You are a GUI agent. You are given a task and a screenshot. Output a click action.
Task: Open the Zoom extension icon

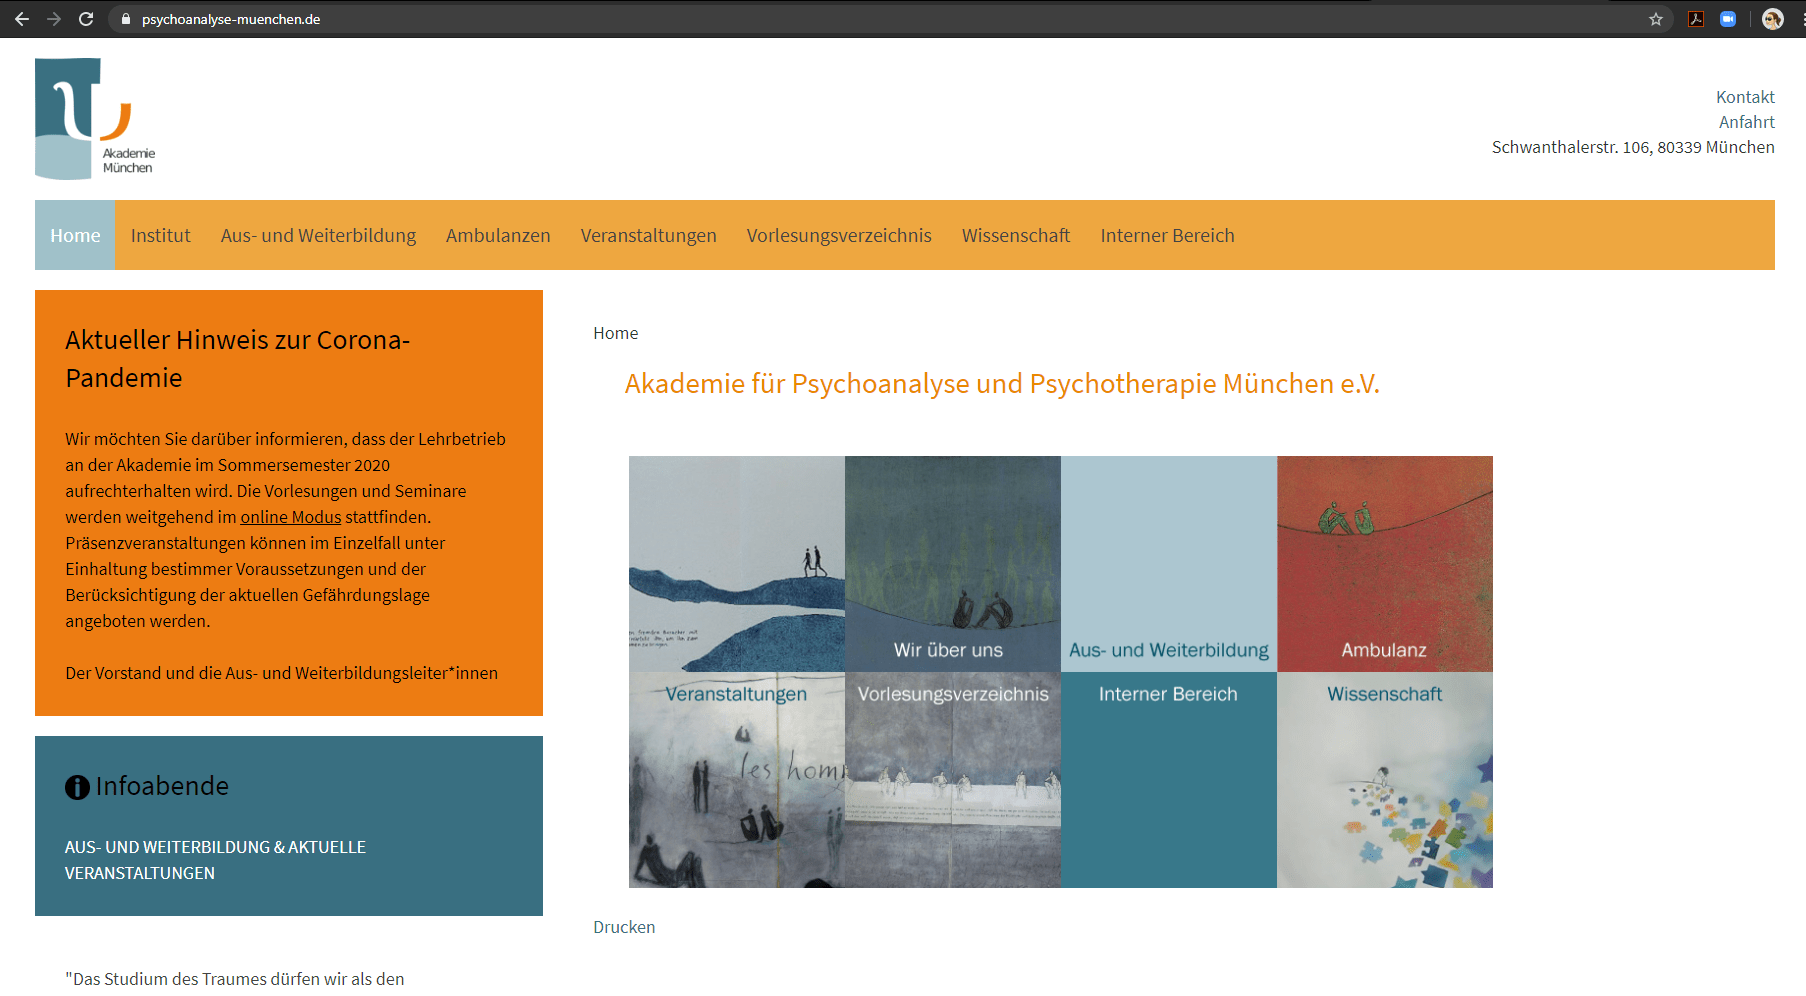pos(1728,19)
